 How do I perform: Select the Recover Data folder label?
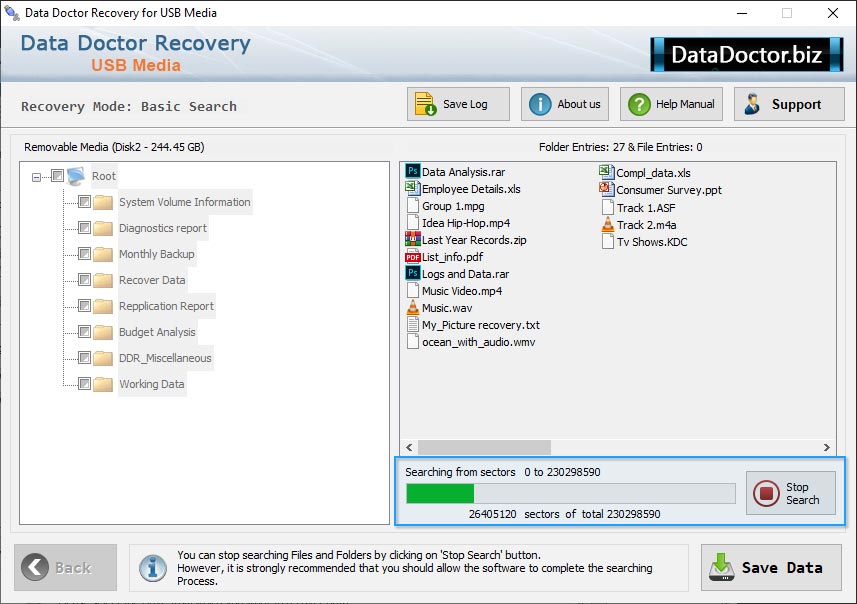point(152,280)
